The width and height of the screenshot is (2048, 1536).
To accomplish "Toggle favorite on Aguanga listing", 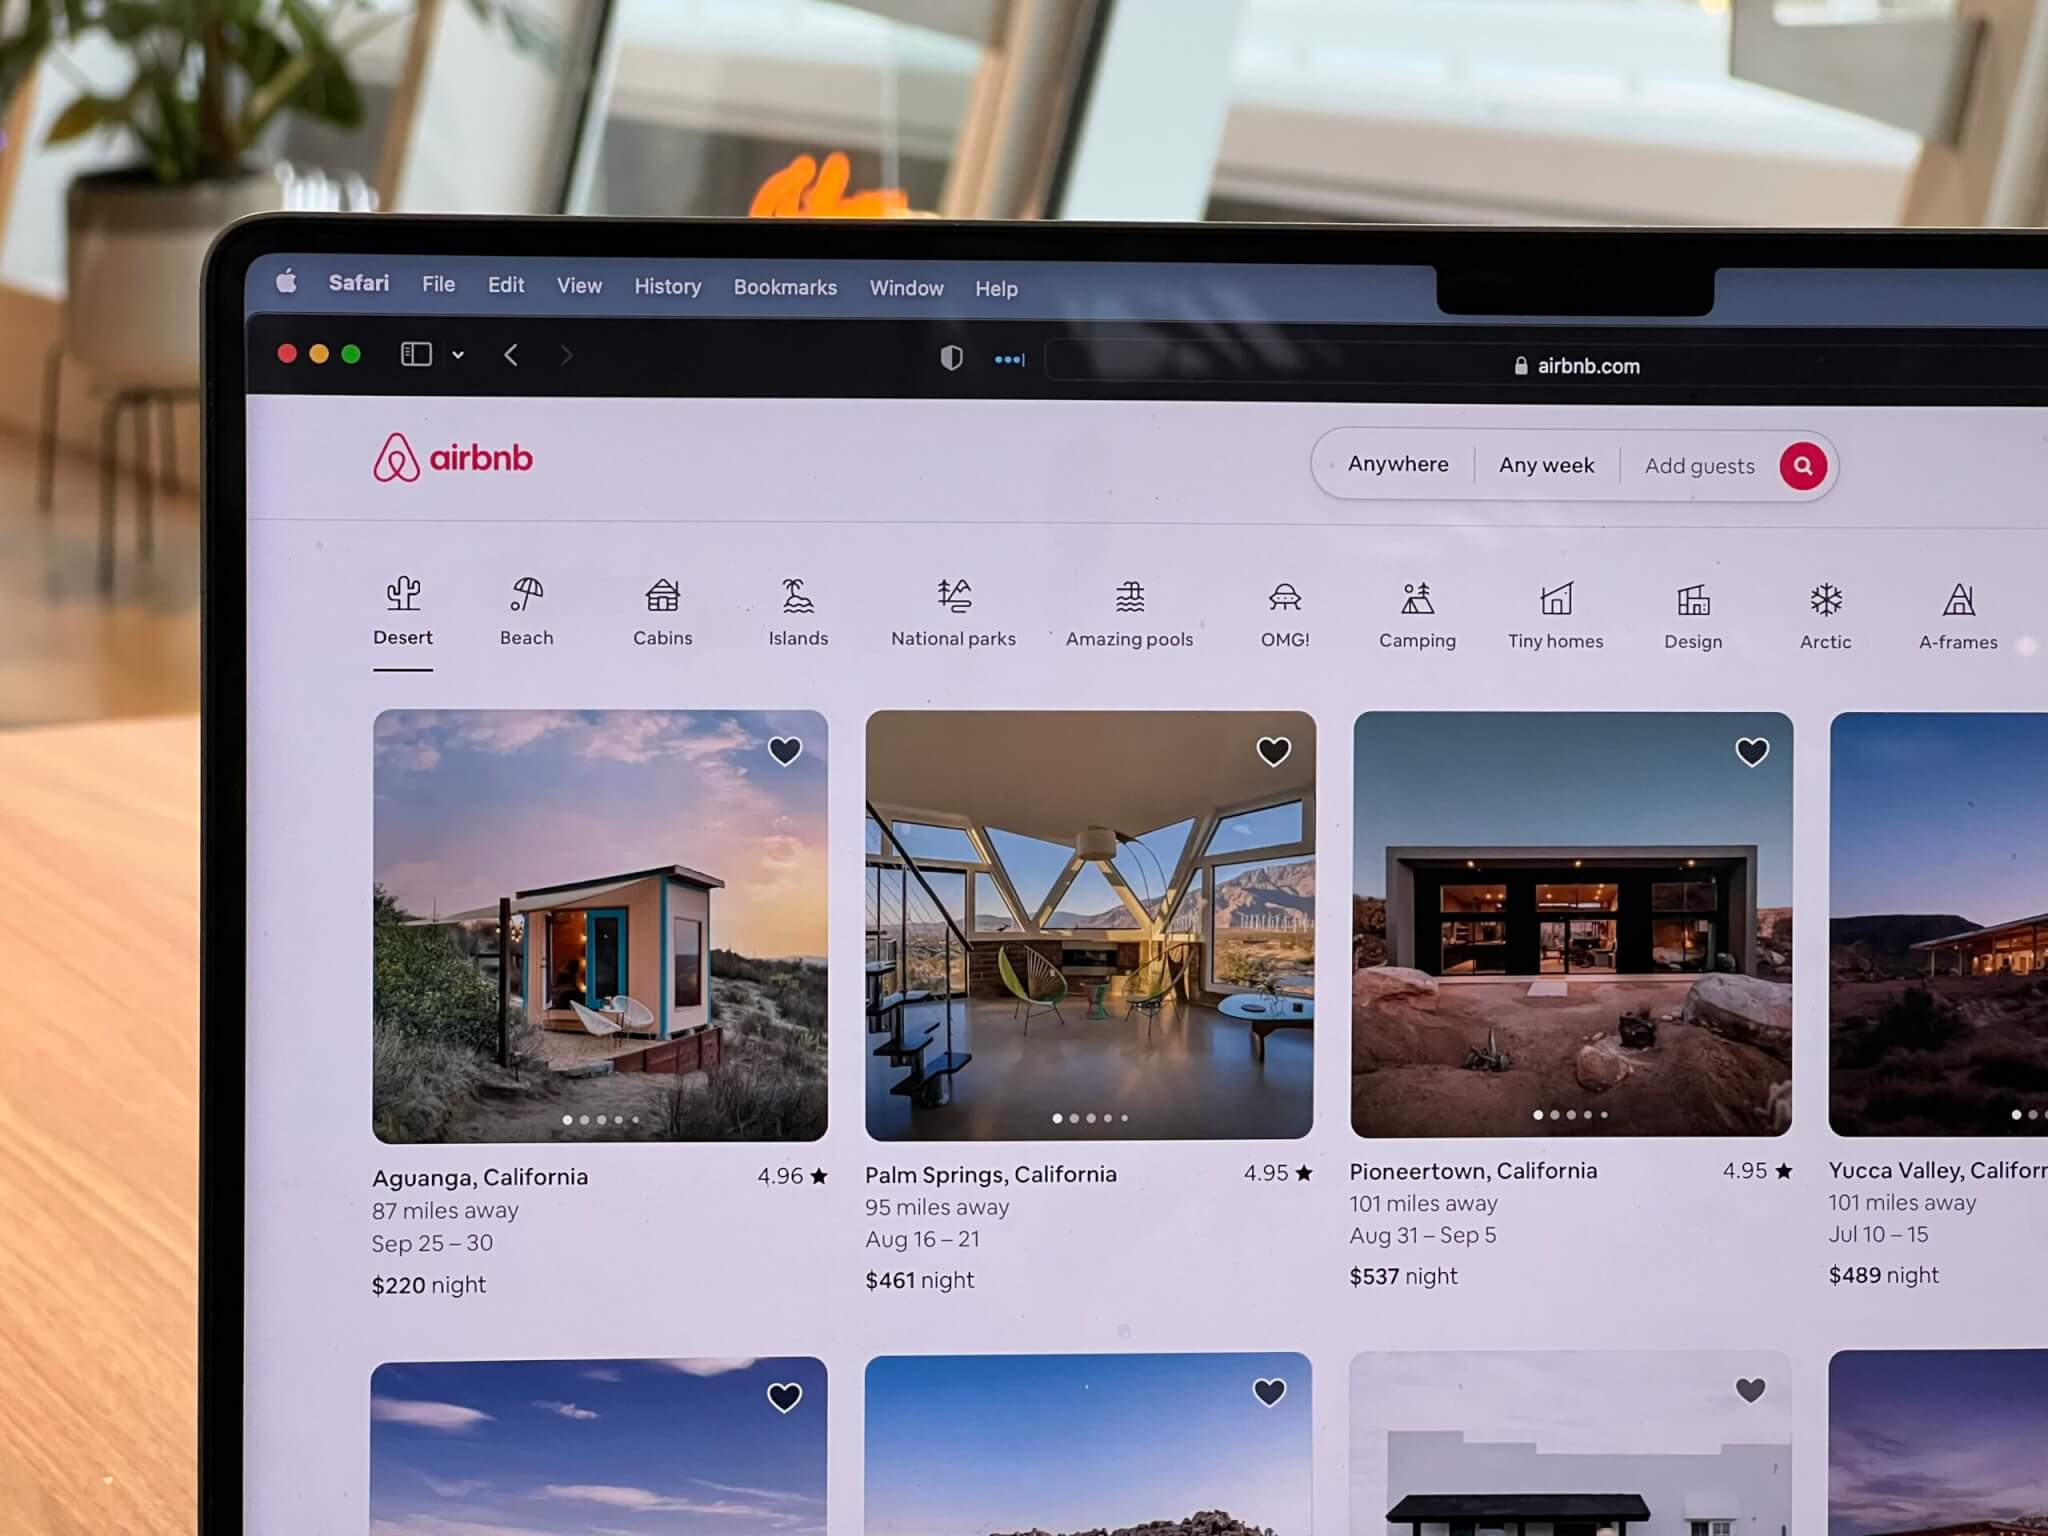I will point(785,749).
